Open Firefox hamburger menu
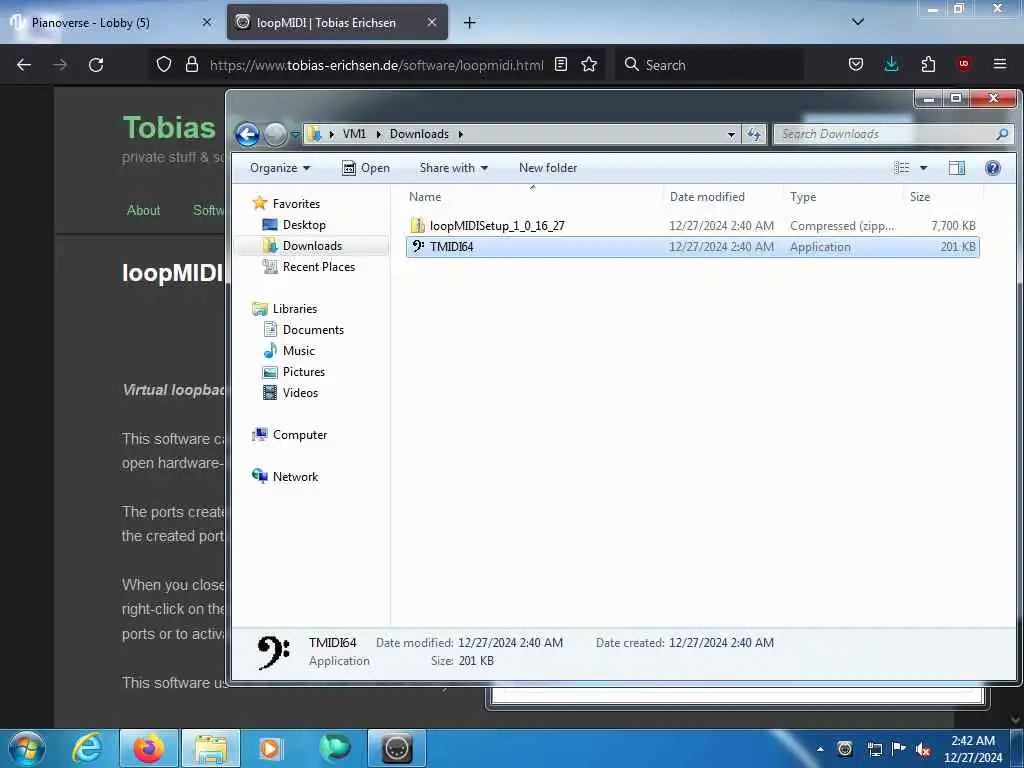This screenshot has height=768, width=1024. click(1000, 65)
